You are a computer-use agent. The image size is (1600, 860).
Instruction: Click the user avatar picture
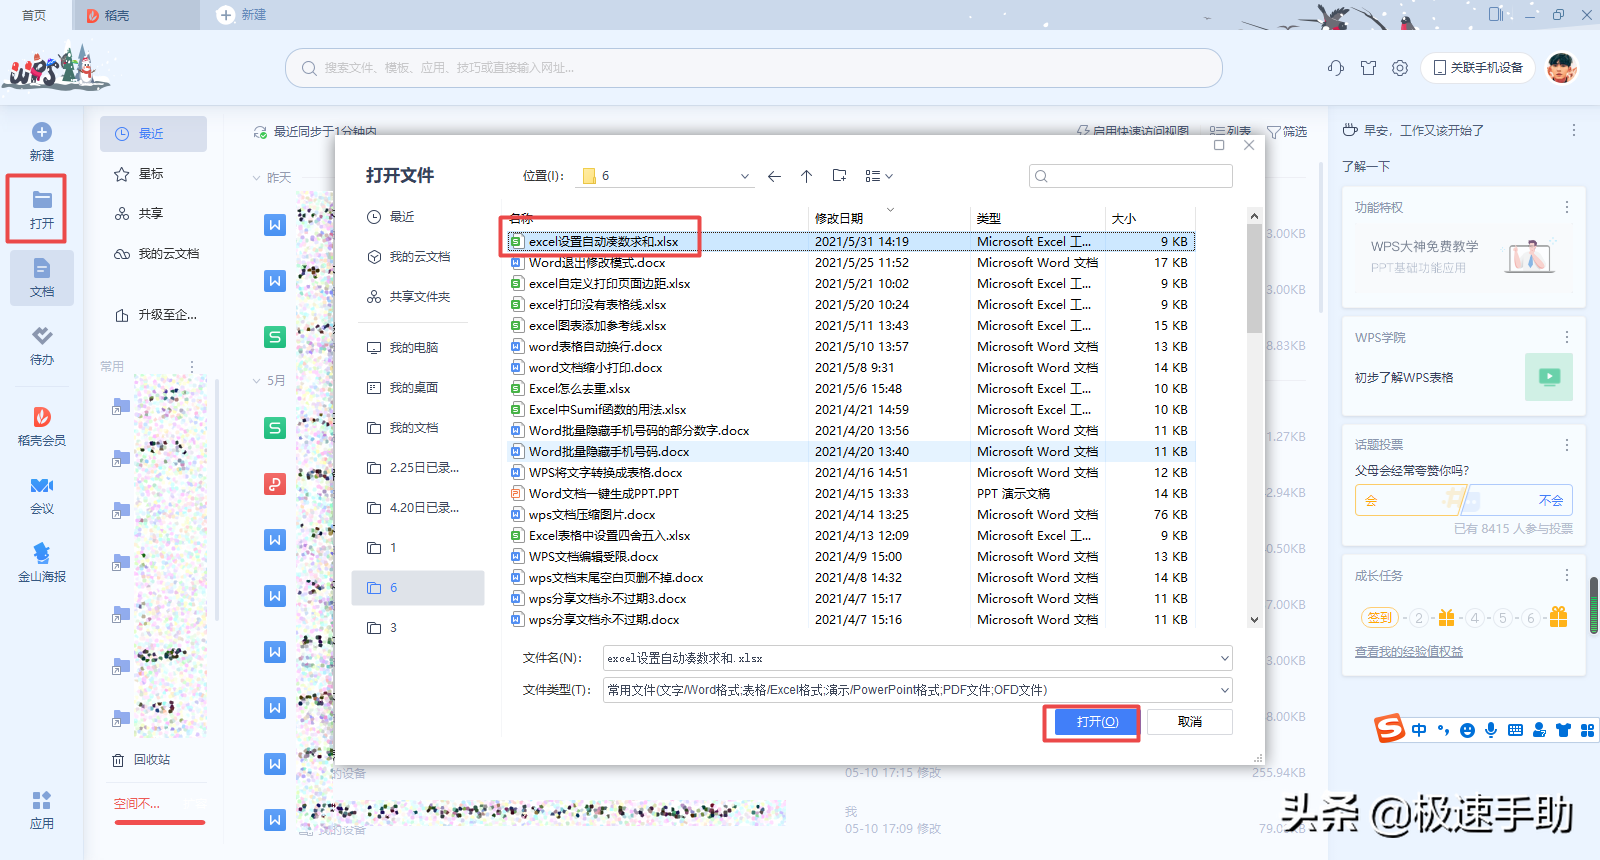click(x=1561, y=67)
